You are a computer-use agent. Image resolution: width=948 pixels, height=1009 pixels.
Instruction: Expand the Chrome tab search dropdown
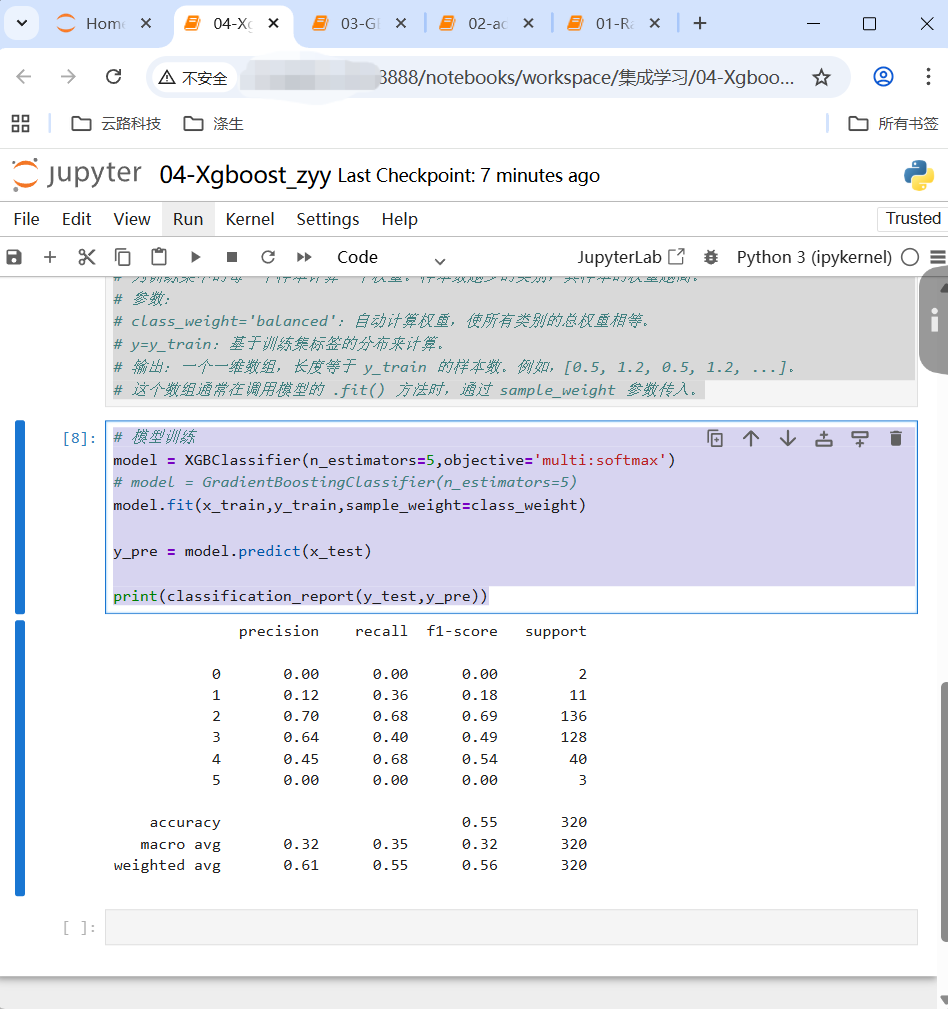tap(22, 23)
